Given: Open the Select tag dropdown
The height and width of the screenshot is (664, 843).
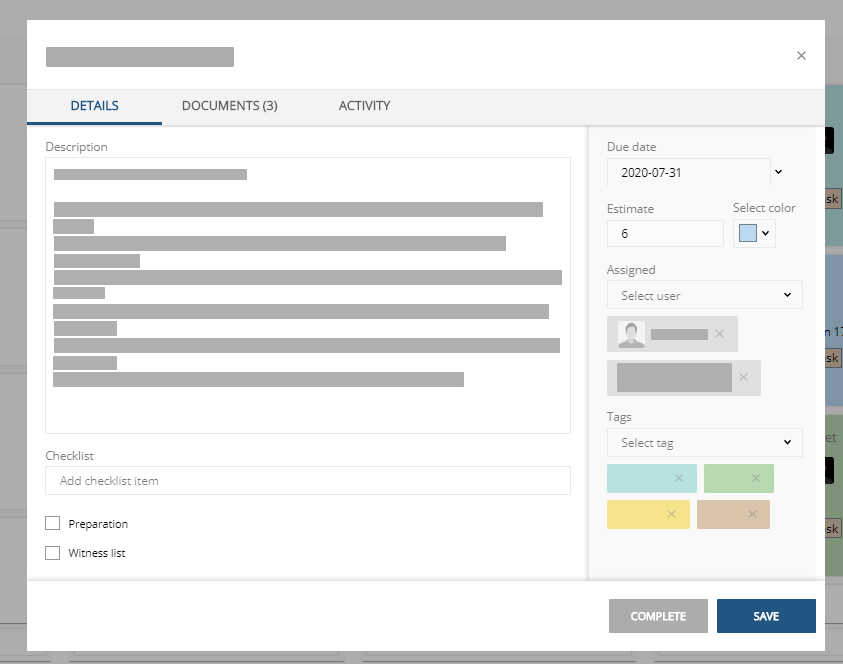Looking at the screenshot, I should [704, 442].
